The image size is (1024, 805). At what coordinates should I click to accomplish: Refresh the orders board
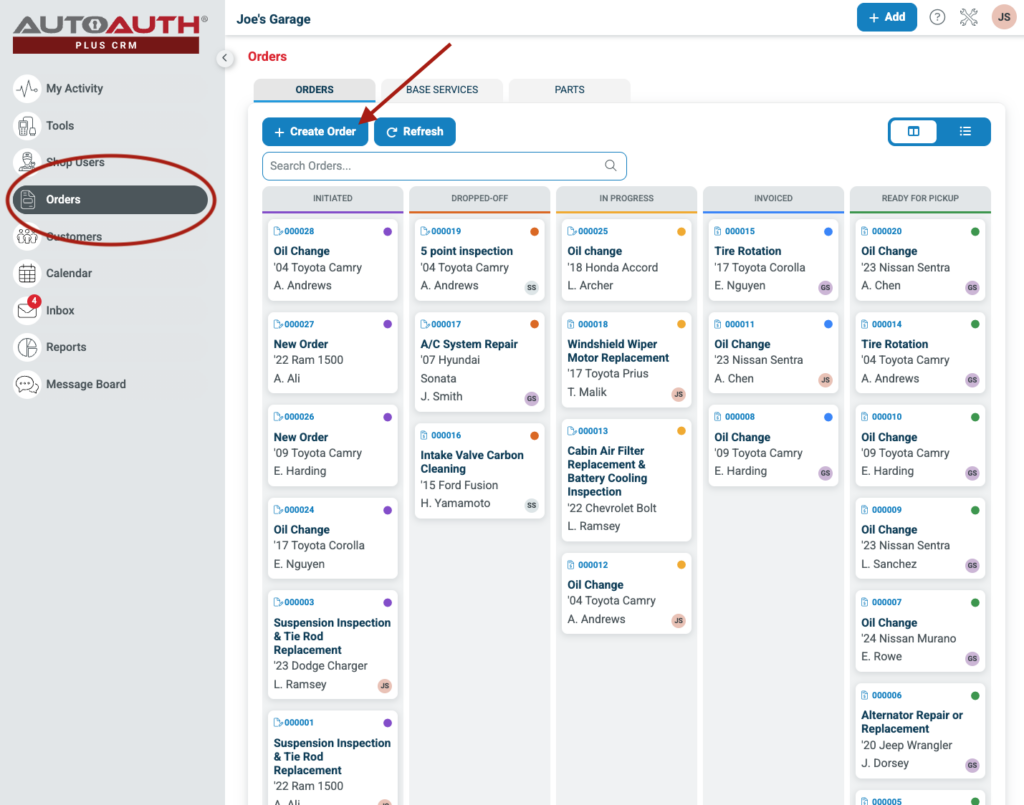pyautogui.click(x=414, y=131)
